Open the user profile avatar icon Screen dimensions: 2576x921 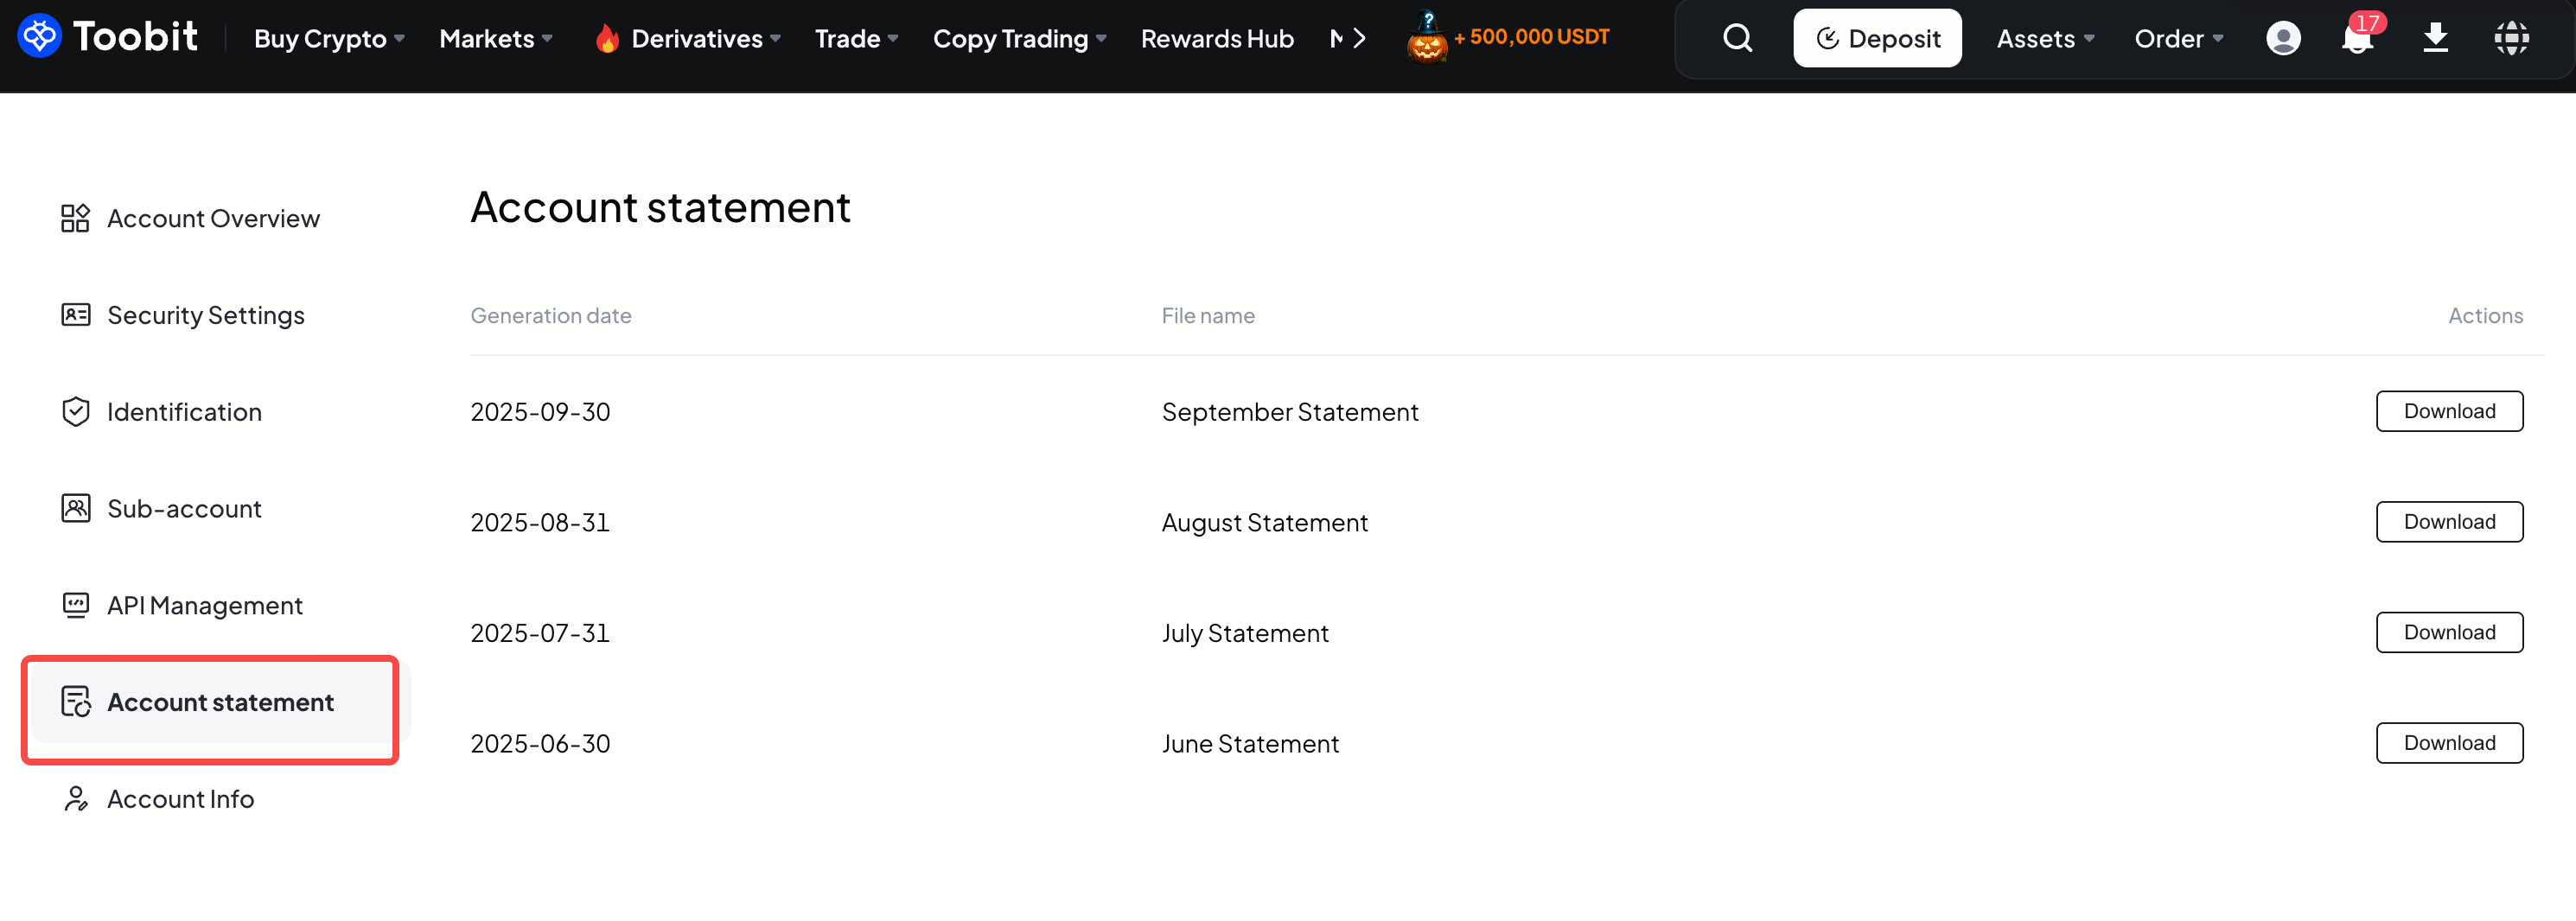[x=2283, y=38]
